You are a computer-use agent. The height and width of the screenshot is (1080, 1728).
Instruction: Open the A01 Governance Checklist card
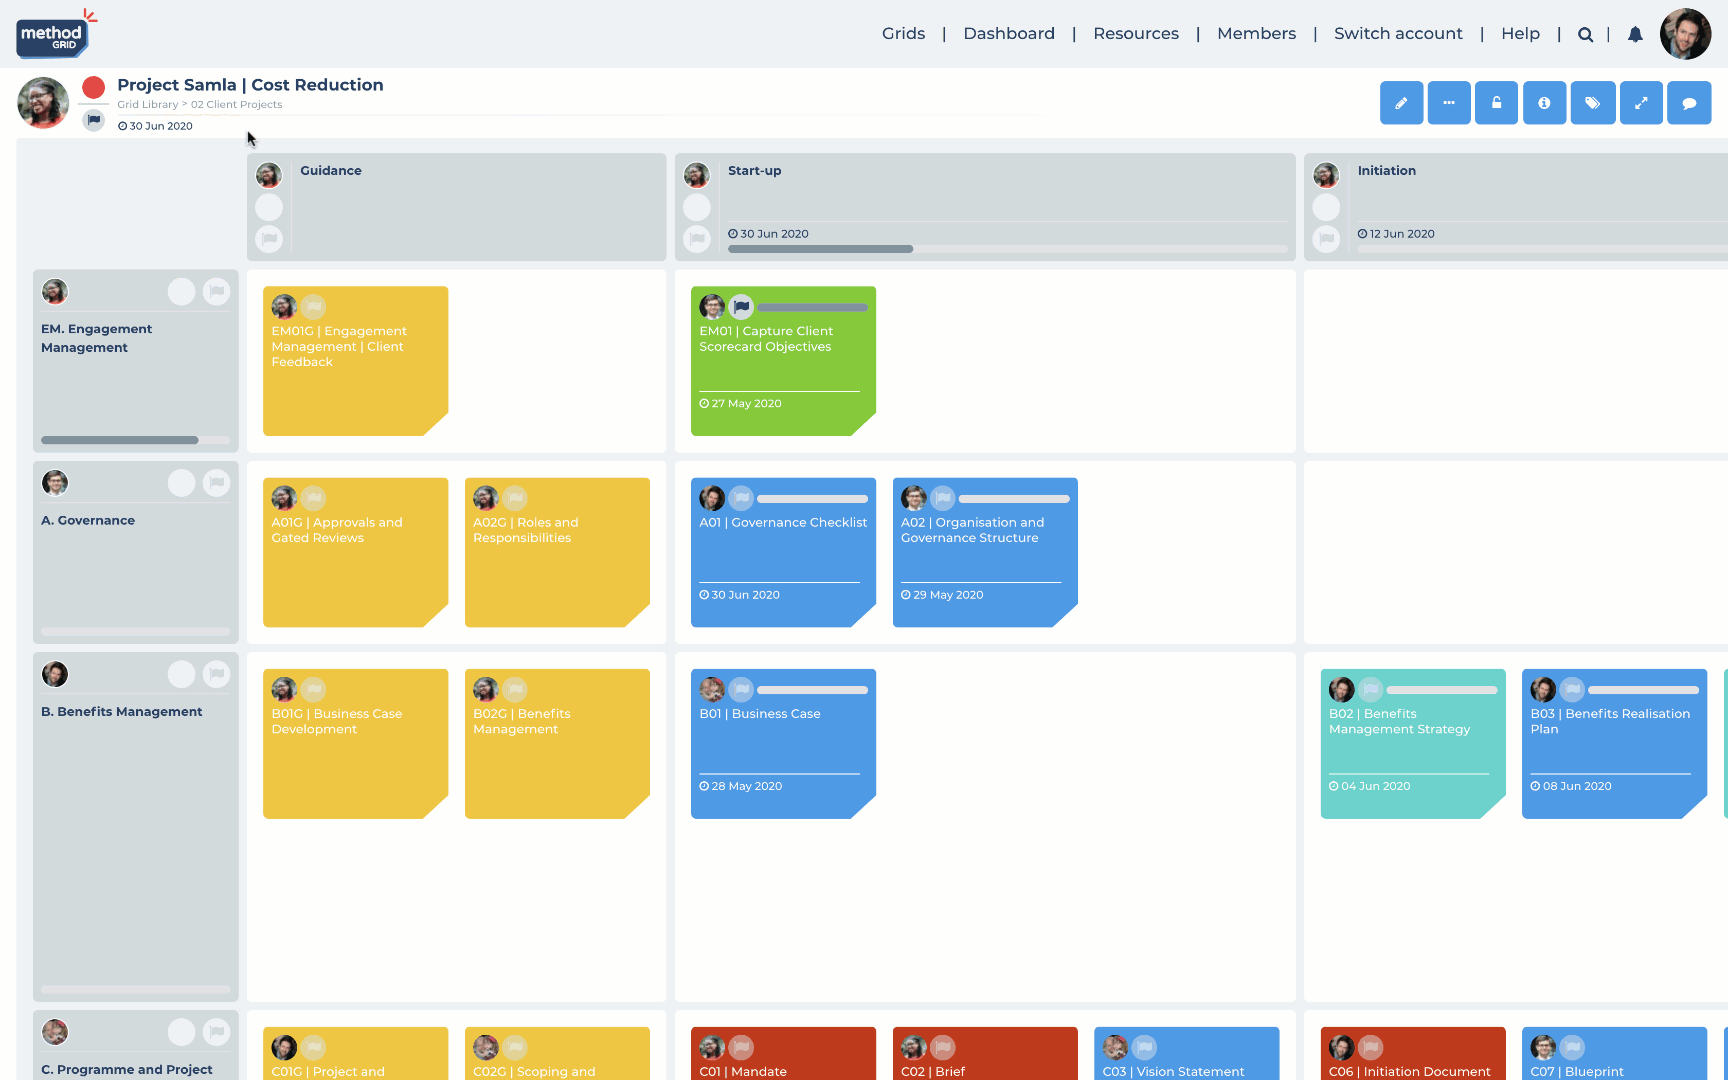point(783,552)
